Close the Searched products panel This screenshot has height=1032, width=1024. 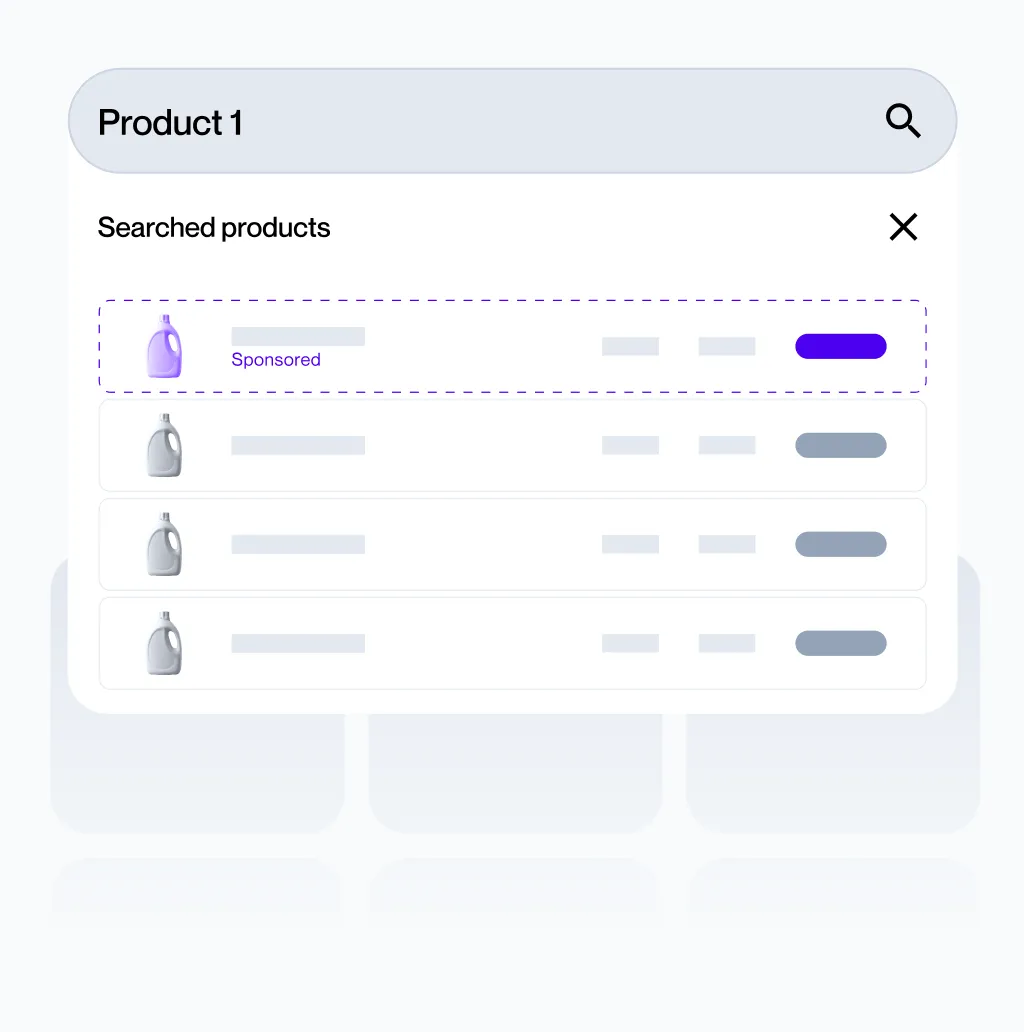click(903, 227)
